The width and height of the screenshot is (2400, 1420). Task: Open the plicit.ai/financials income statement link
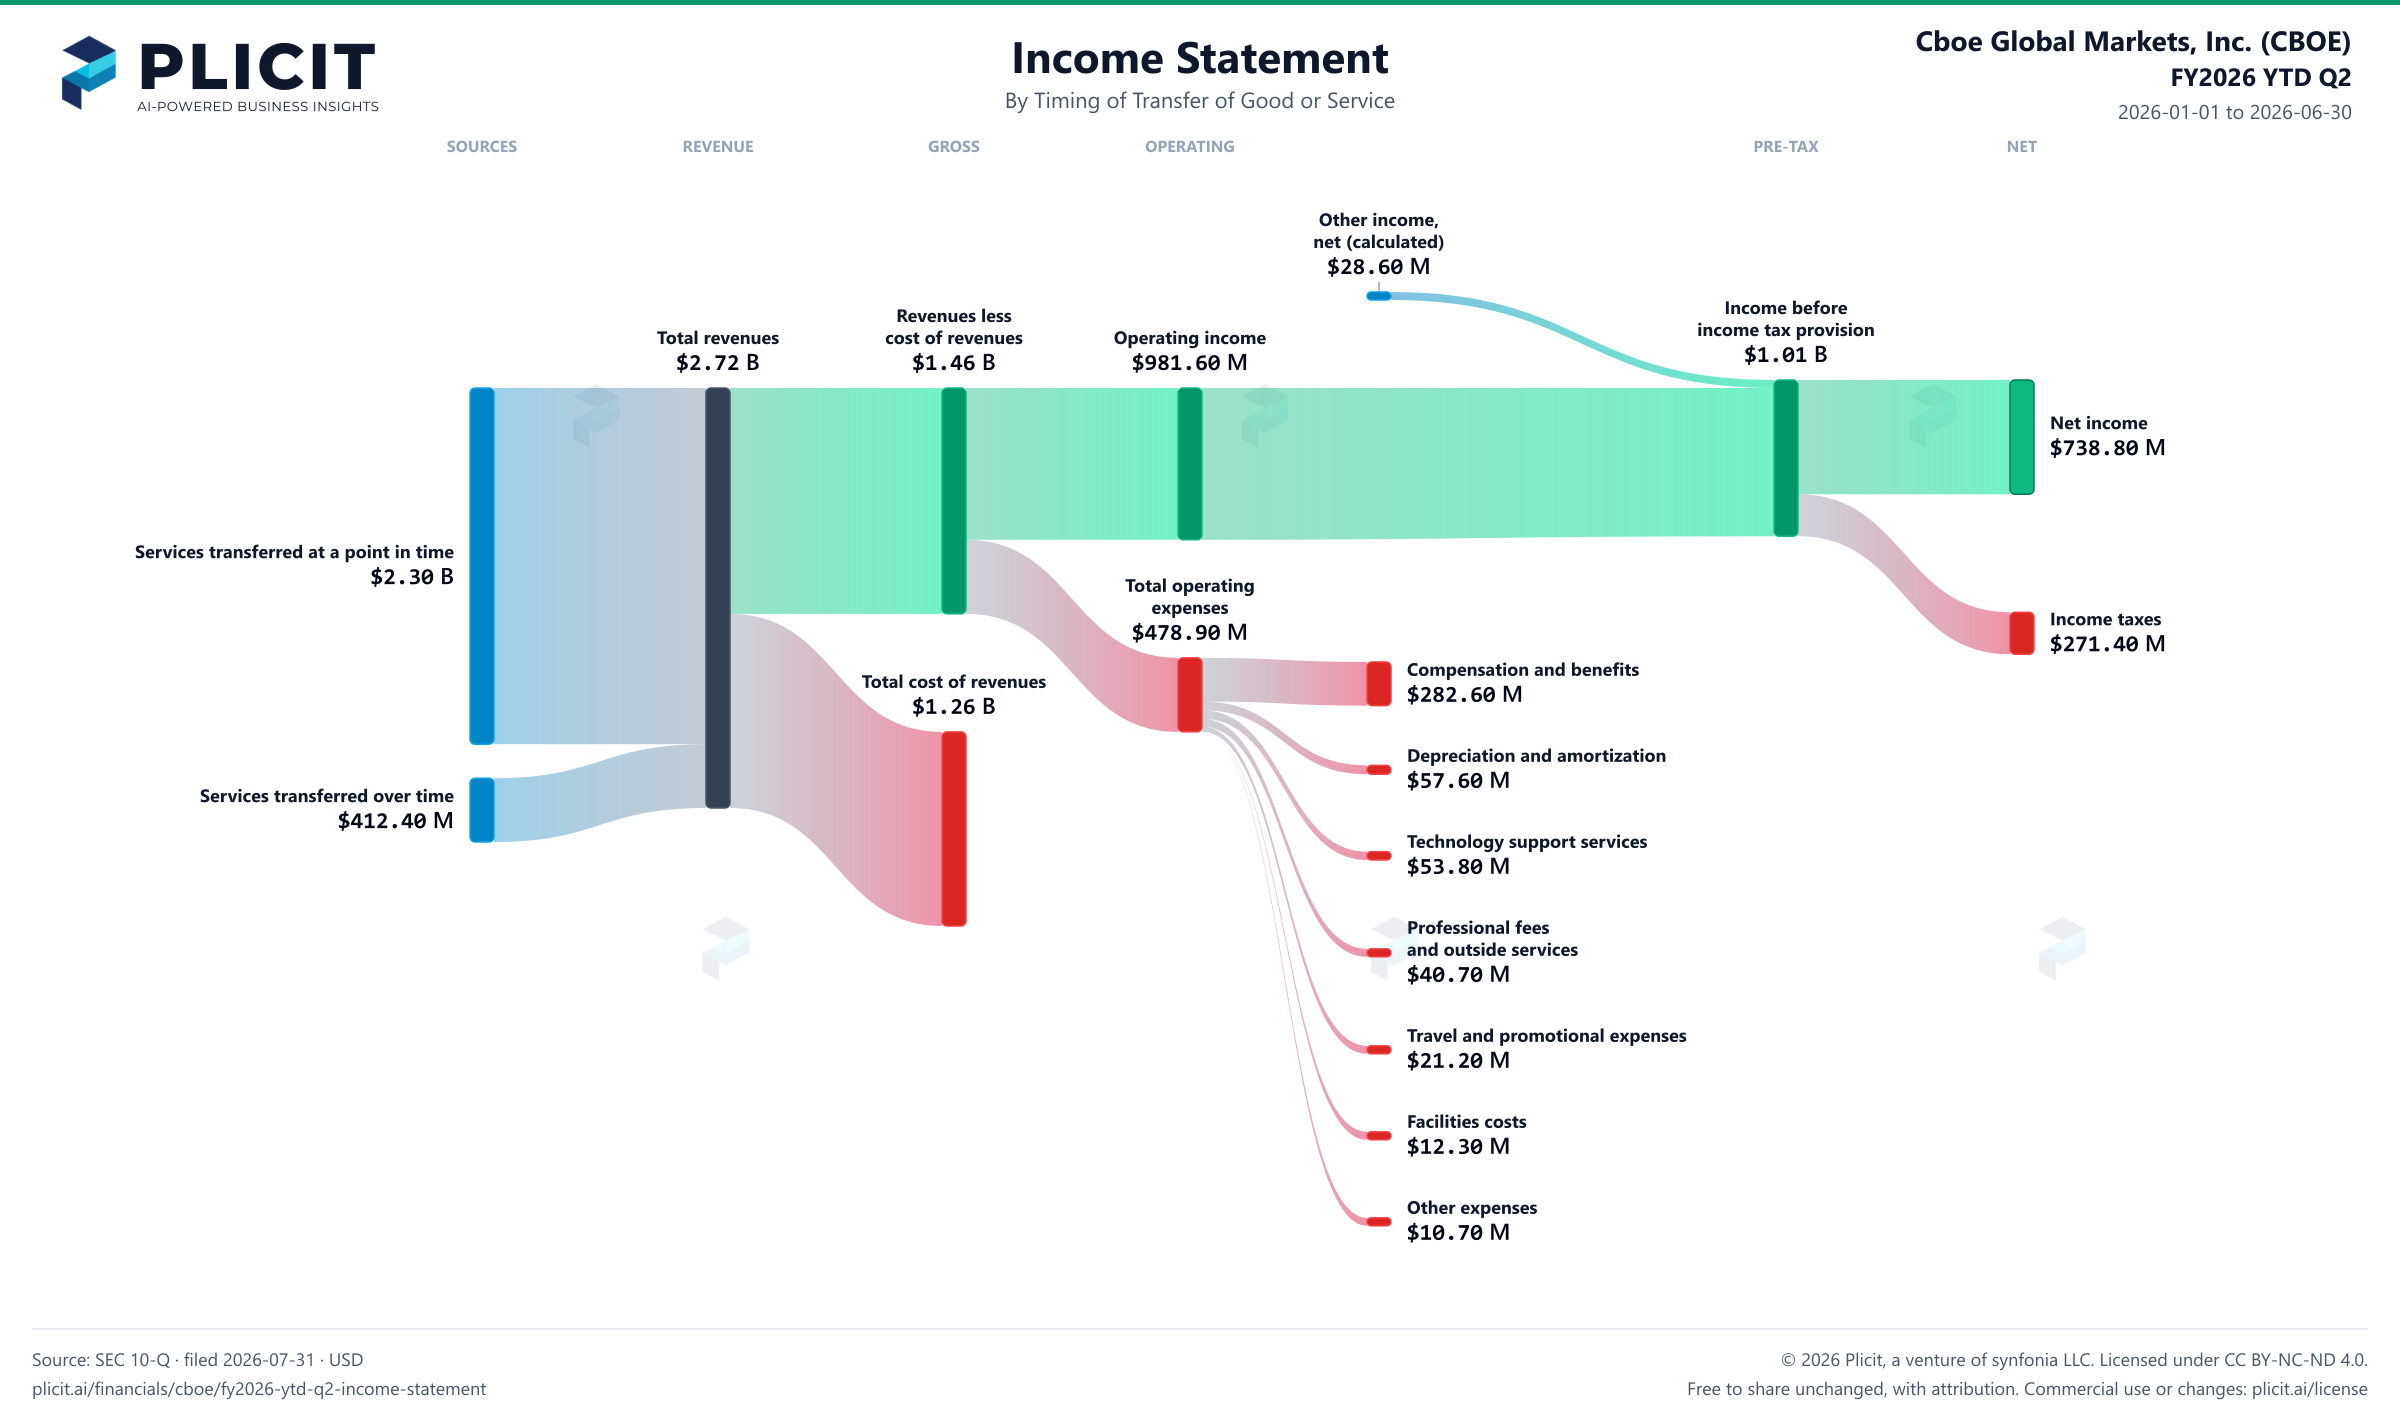tap(259, 1389)
